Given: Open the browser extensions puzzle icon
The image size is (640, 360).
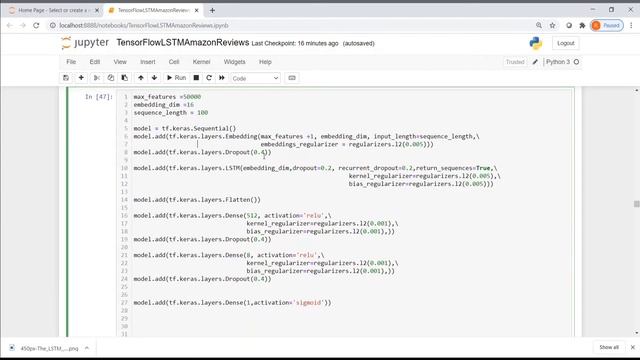Looking at the screenshot, I should [x=582, y=25].
